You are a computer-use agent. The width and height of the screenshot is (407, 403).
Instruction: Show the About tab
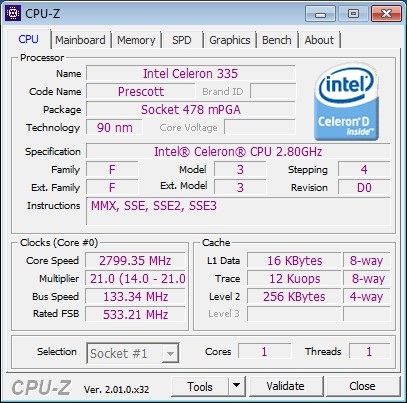pyautogui.click(x=319, y=40)
